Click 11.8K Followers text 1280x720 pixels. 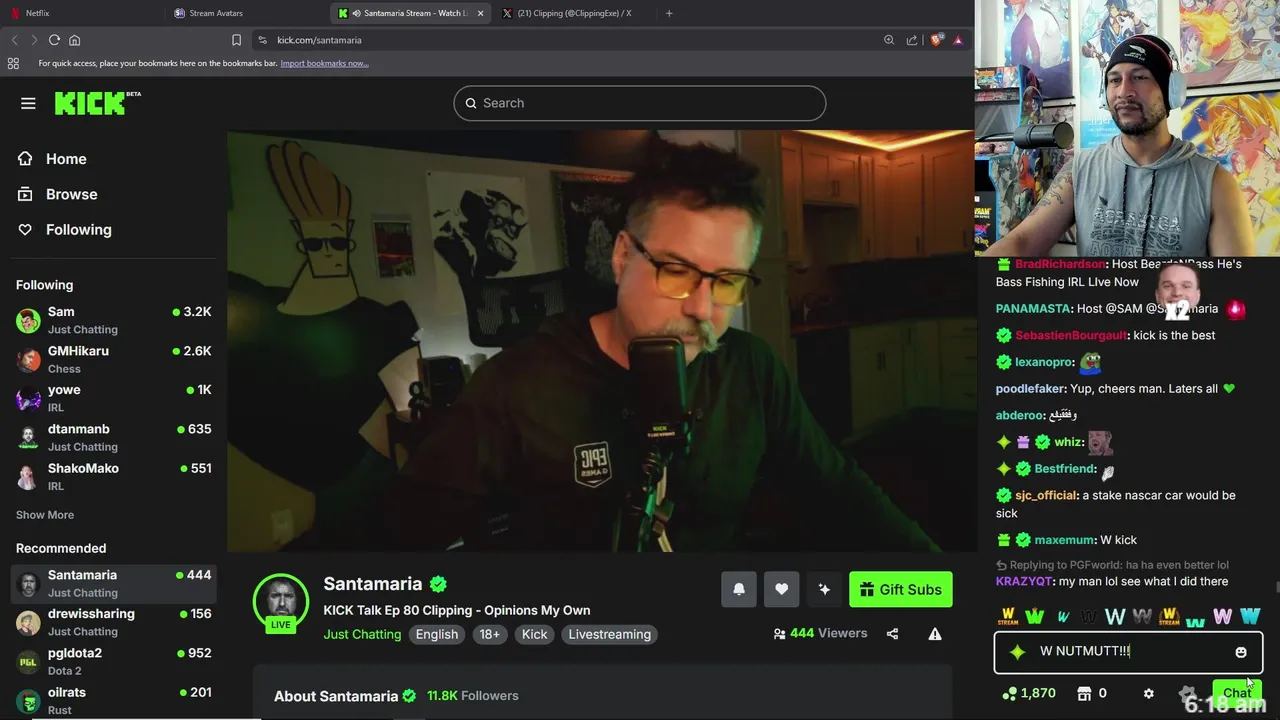(x=473, y=696)
